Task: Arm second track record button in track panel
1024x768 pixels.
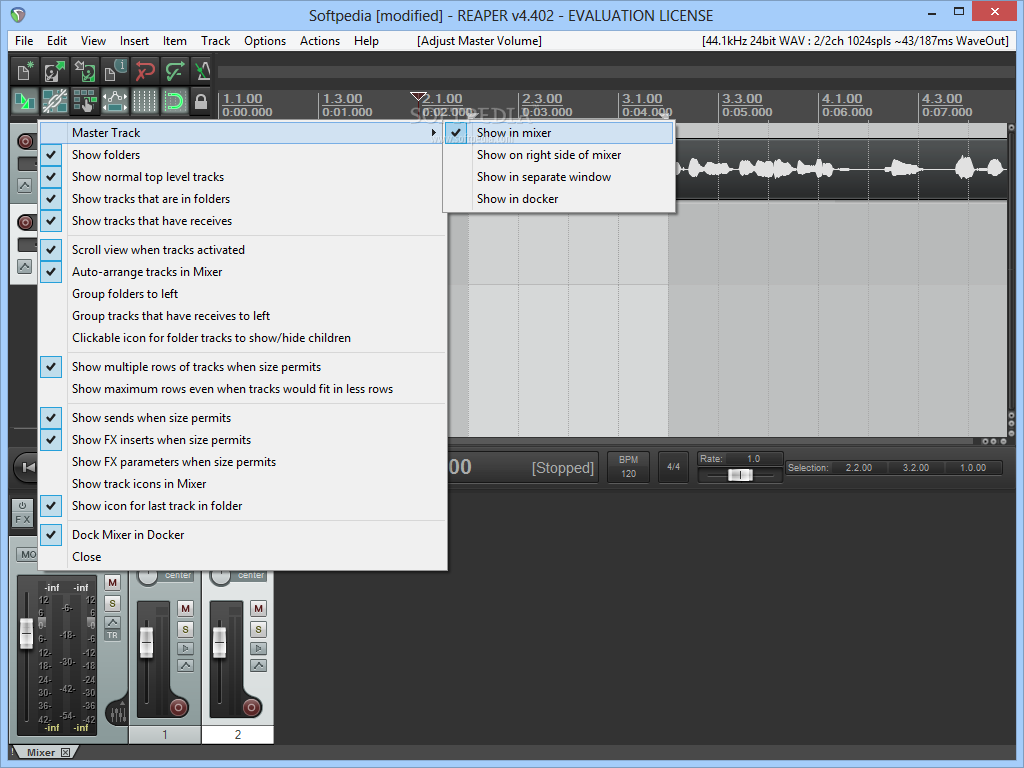Action: [26, 222]
